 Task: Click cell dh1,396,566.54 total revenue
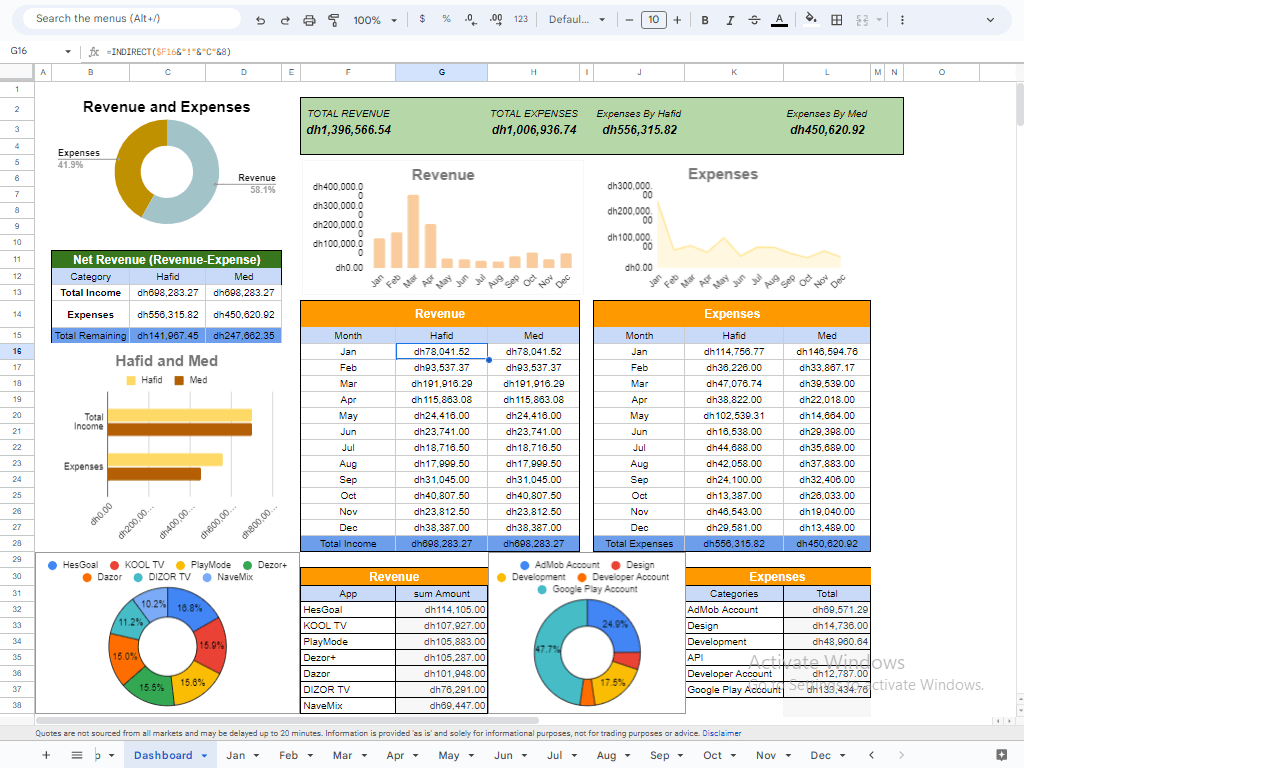point(349,130)
